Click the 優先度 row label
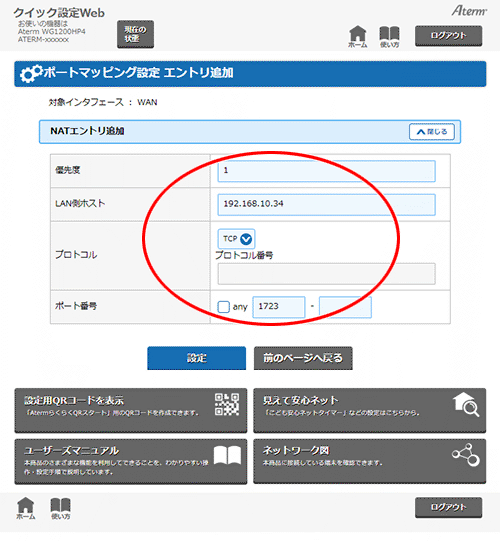The image size is (500, 541). 68,170
